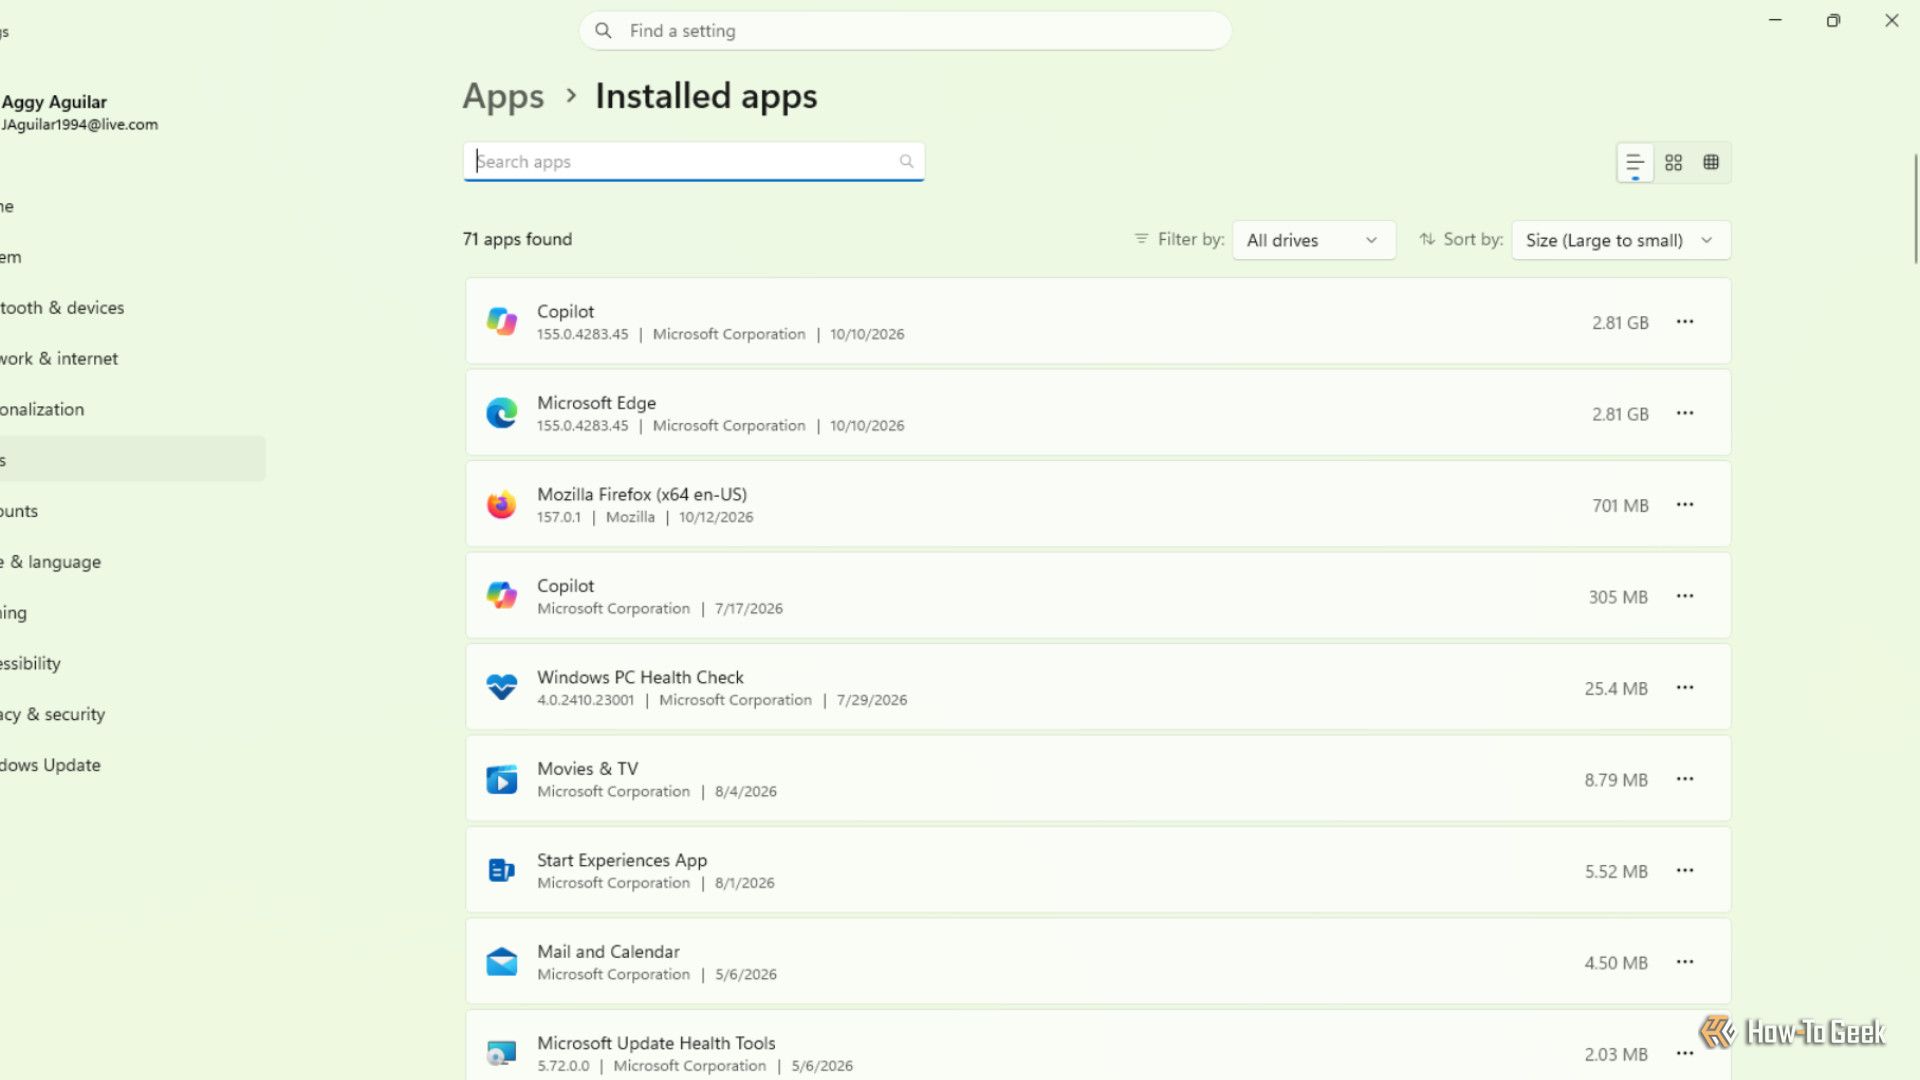The height and width of the screenshot is (1080, 1920).
Task: Open options menu for Mail and Calendar
Action: 1685,962
